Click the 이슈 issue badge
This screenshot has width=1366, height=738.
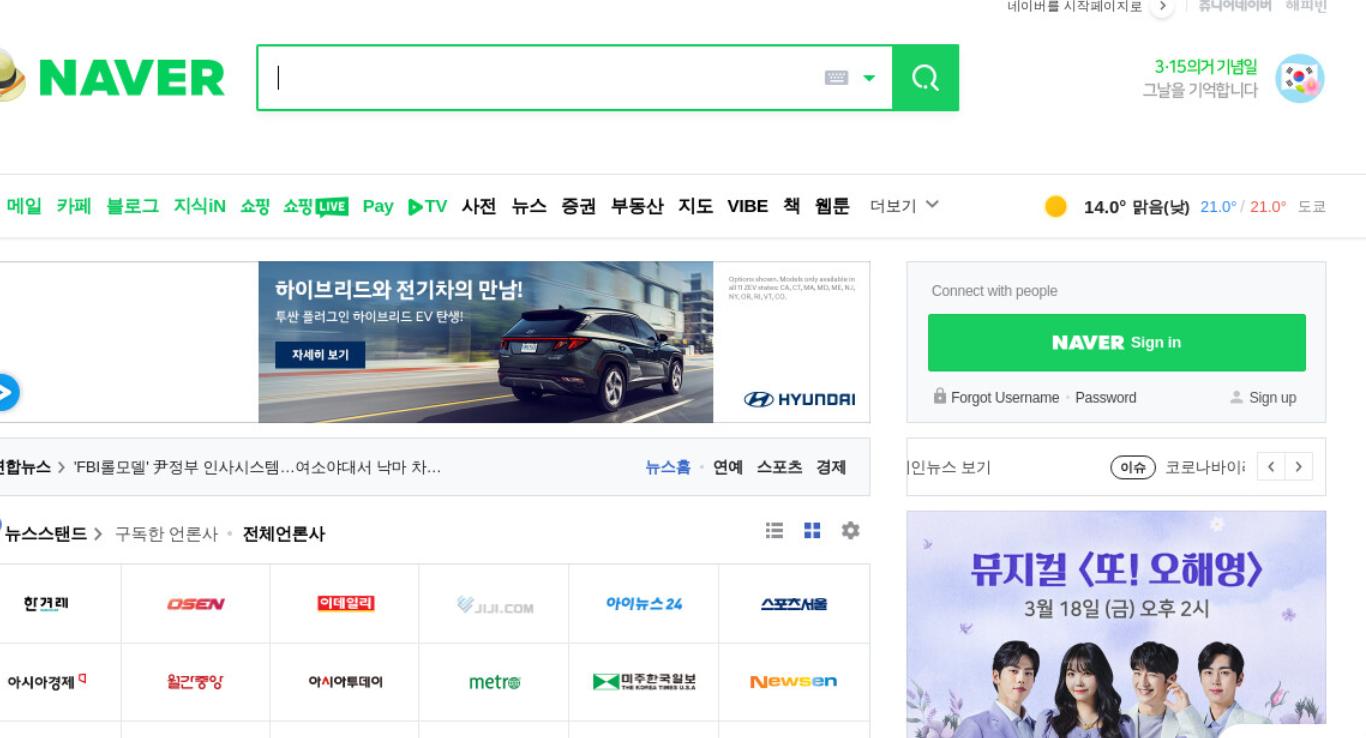coord(1133,467)
